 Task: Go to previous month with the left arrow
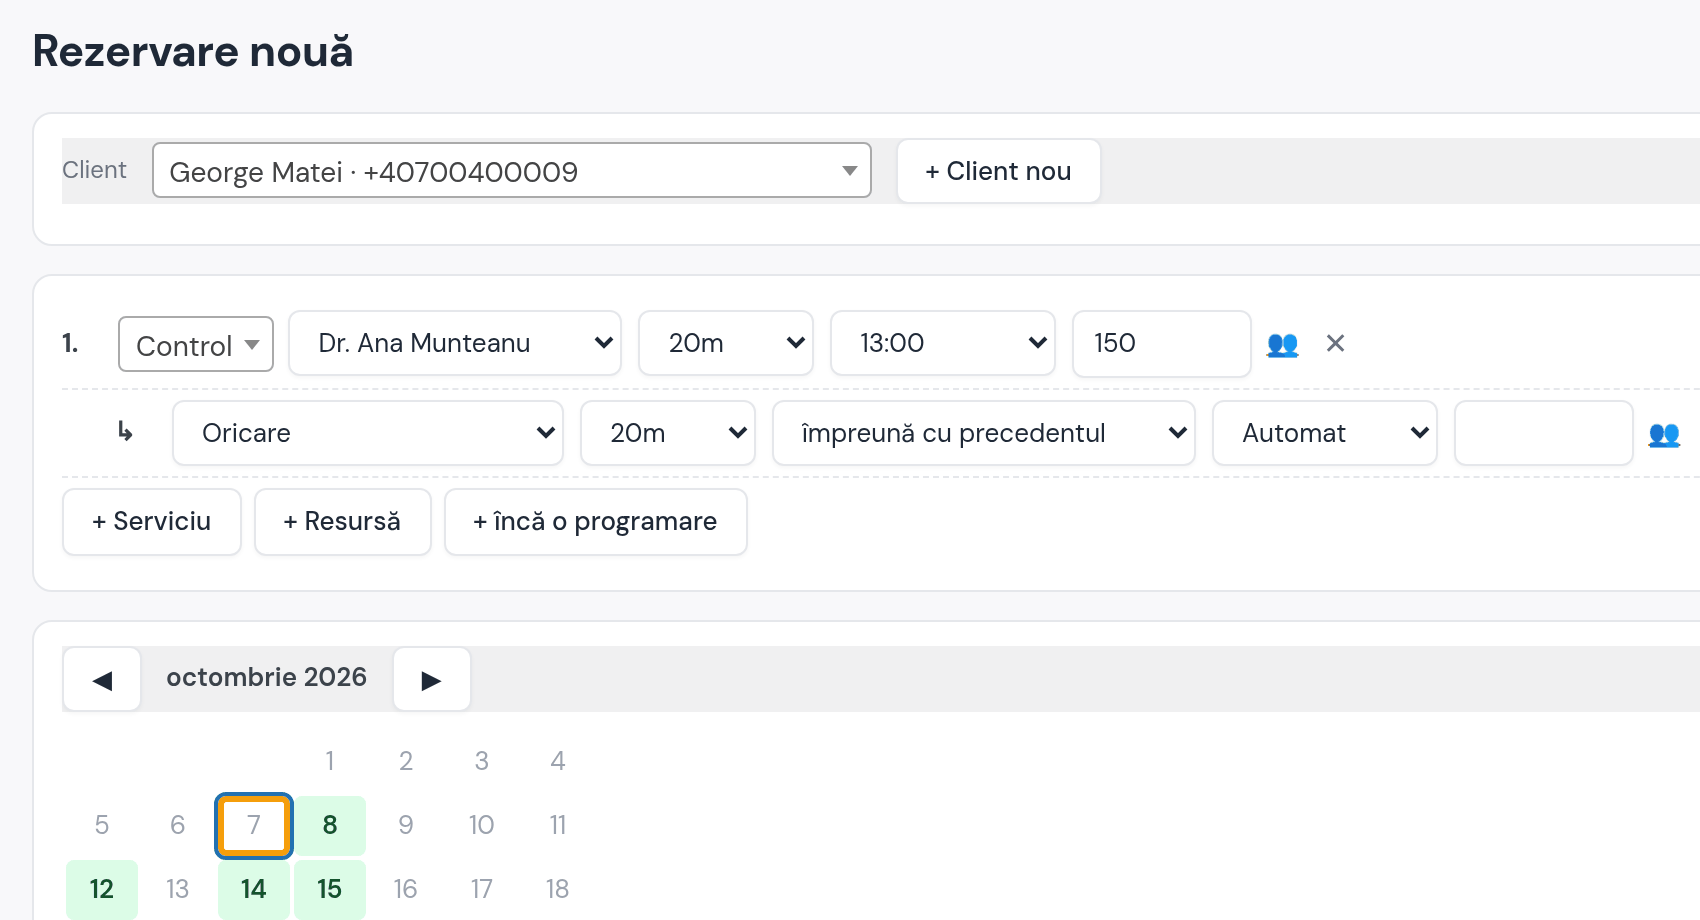[102, 680]
